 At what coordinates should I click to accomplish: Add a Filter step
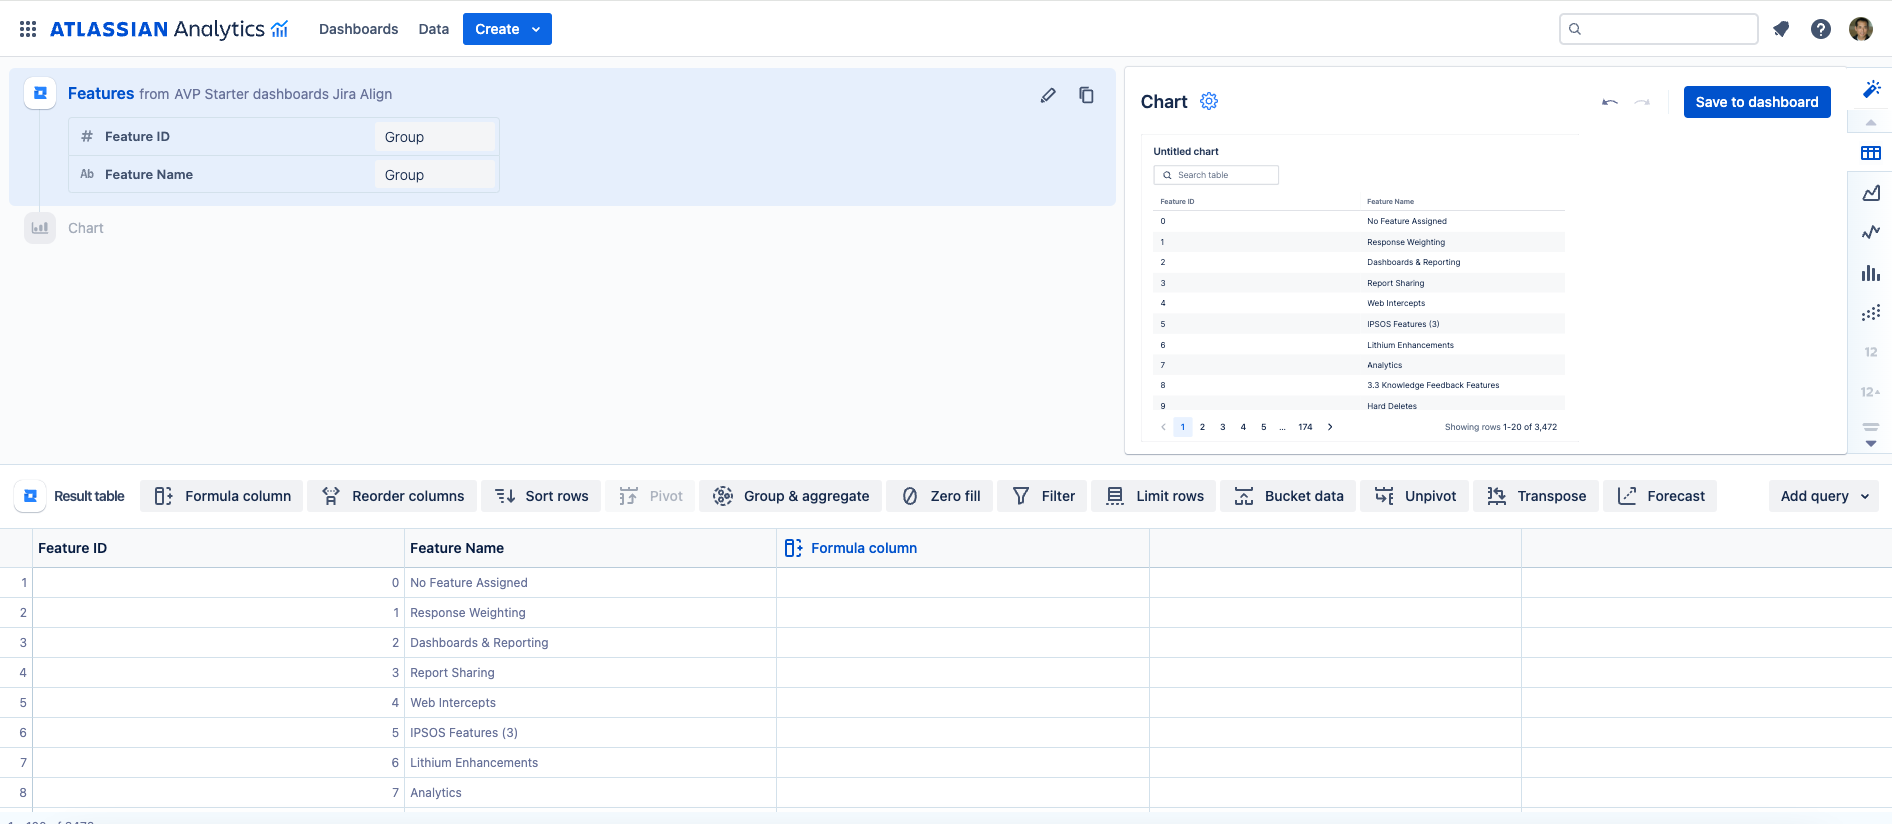(1043, 496)
